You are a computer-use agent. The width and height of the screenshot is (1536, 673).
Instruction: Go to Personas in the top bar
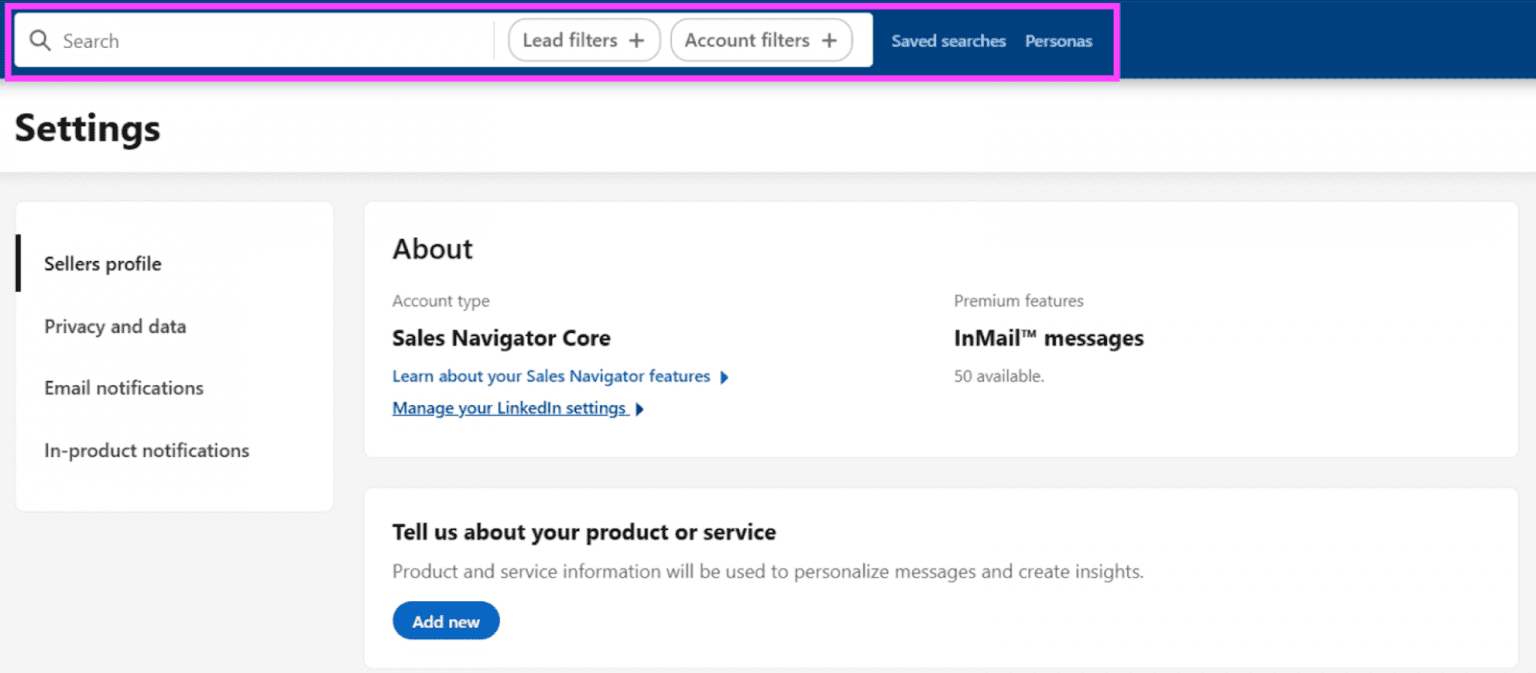click(x=1058, y=41)
